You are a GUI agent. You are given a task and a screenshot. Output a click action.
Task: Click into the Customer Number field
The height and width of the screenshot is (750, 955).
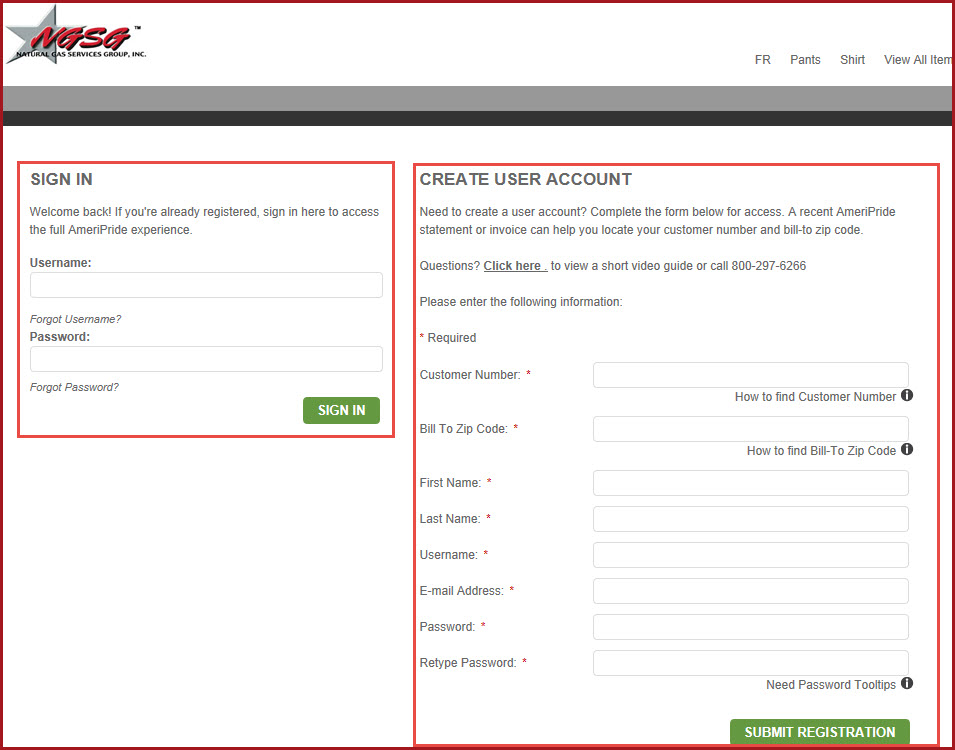pyautogui.click(x=750, y=375)
